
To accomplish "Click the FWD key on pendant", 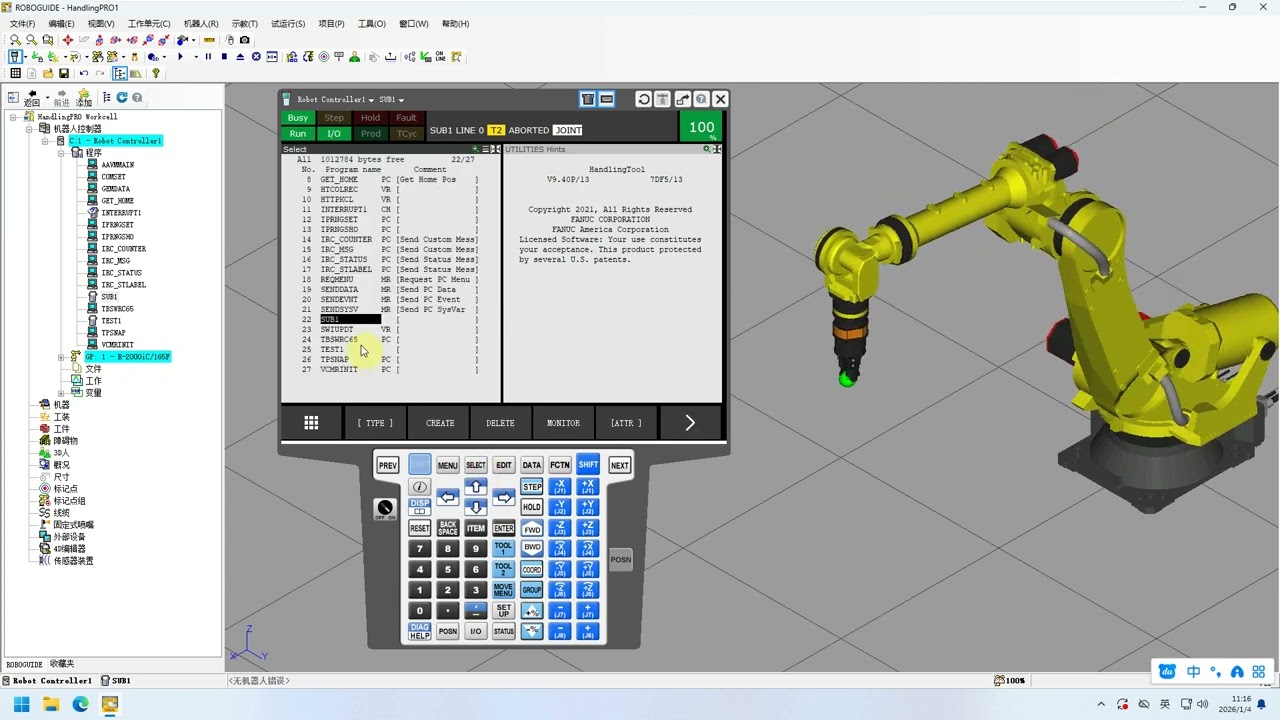I will (x=532, y=529).
